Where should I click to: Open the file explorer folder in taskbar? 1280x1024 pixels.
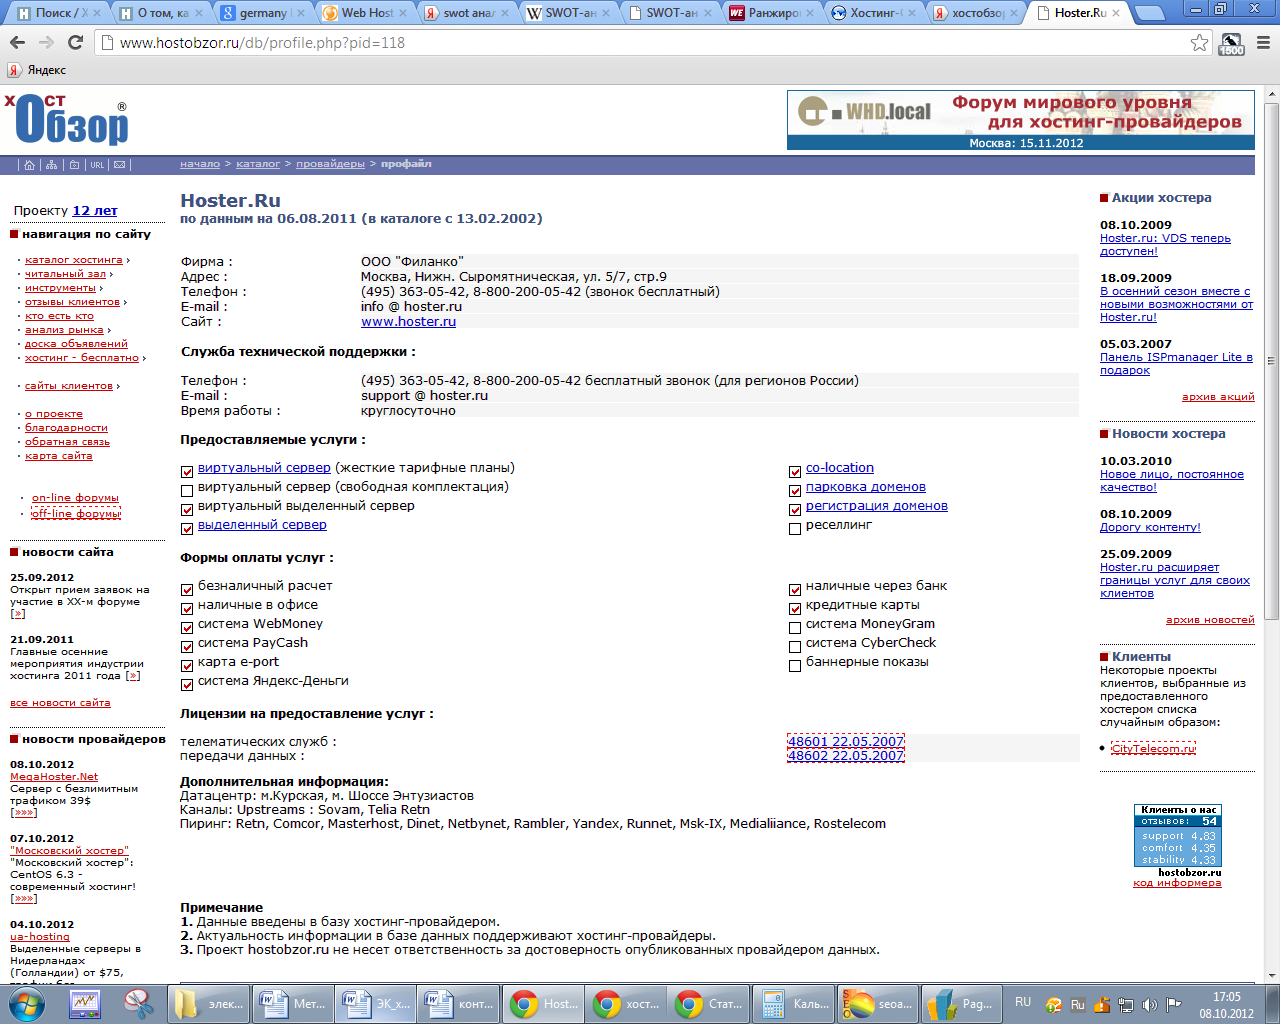tap(208, 1004)
